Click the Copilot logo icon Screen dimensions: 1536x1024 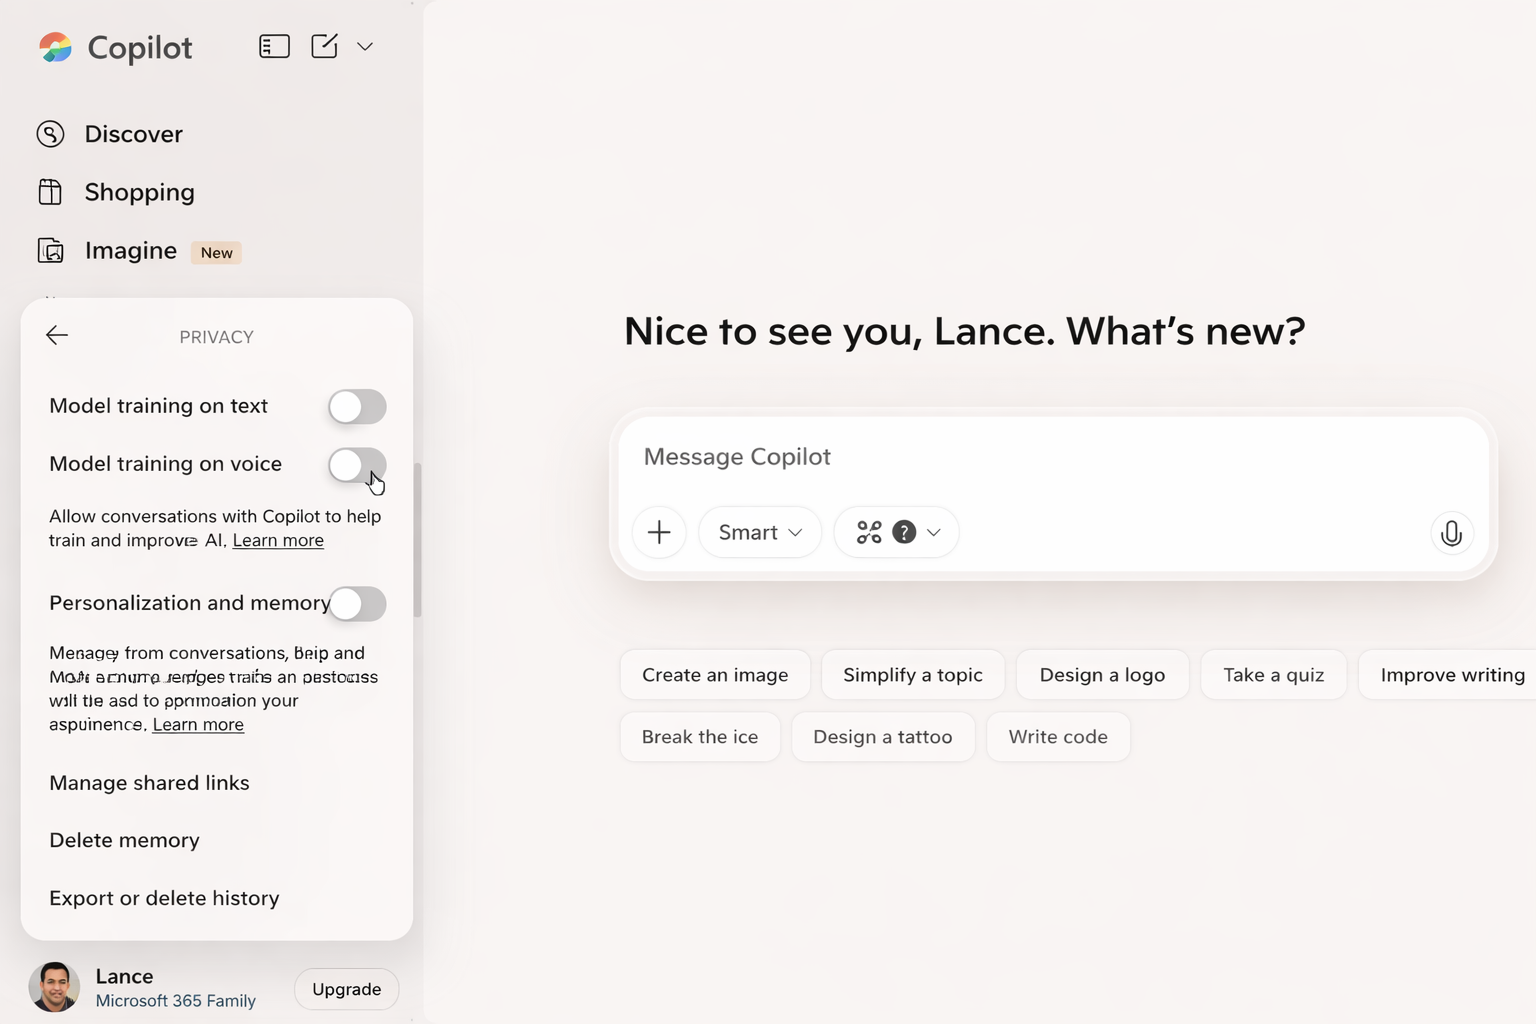point(55,47)
